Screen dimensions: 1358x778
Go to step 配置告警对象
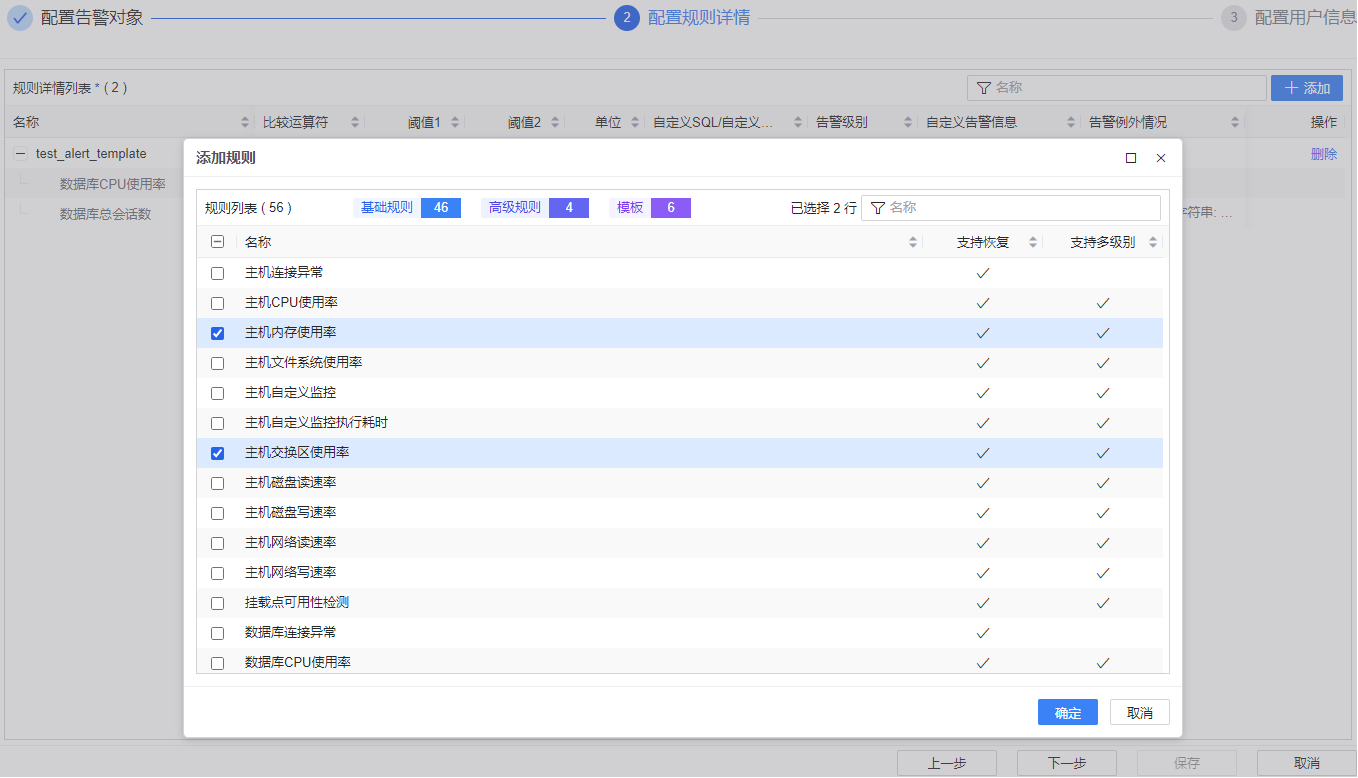point(77,18)
